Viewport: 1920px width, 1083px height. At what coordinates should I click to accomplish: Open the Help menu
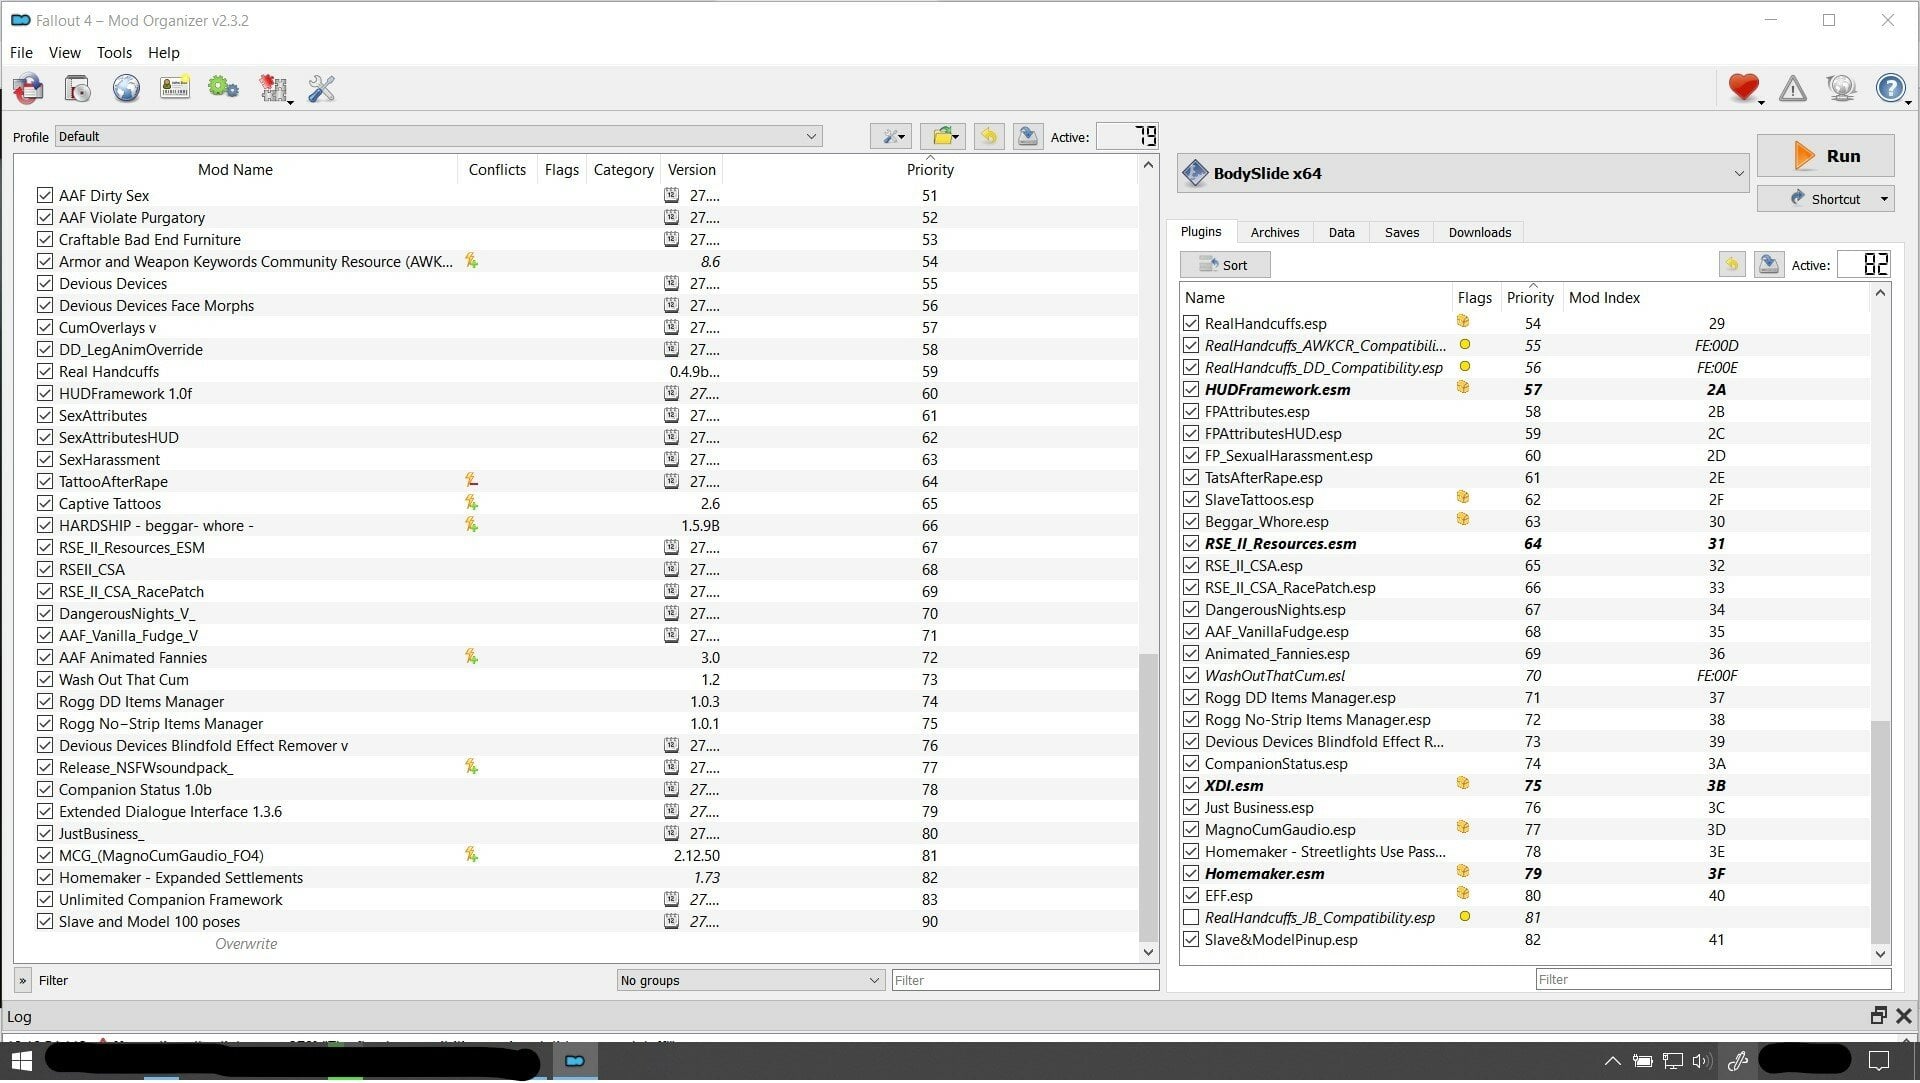[164, 52]
